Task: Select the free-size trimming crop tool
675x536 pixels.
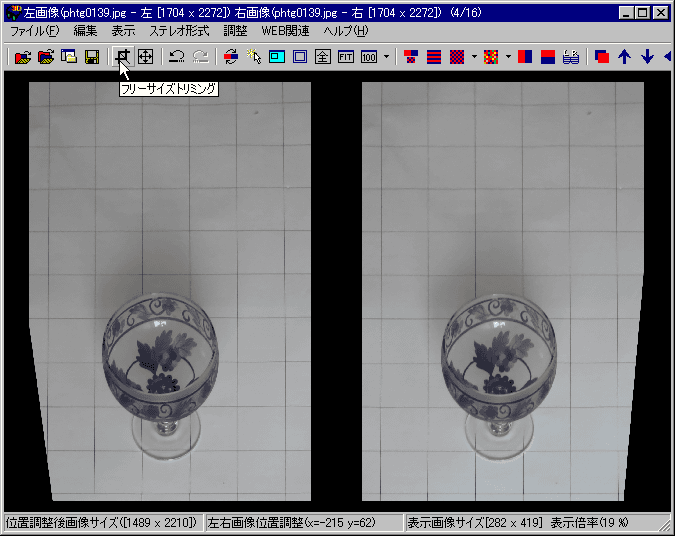Action: pyautogui.click(x=122, y=57)
